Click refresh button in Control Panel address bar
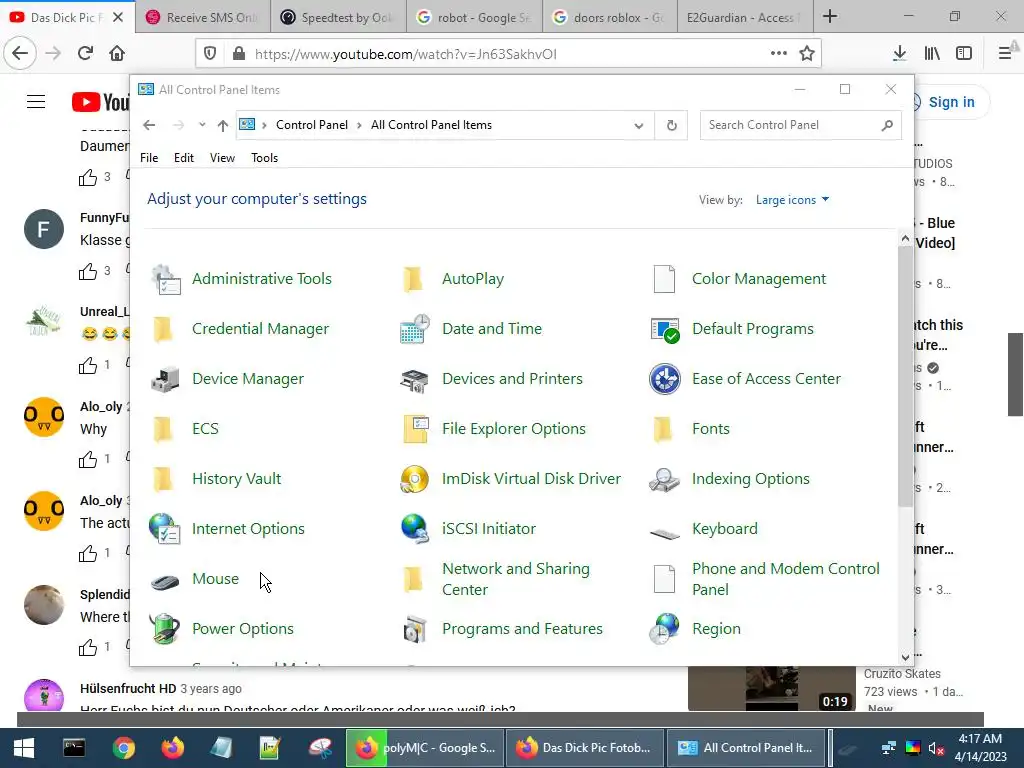 [x=671, y=125]
